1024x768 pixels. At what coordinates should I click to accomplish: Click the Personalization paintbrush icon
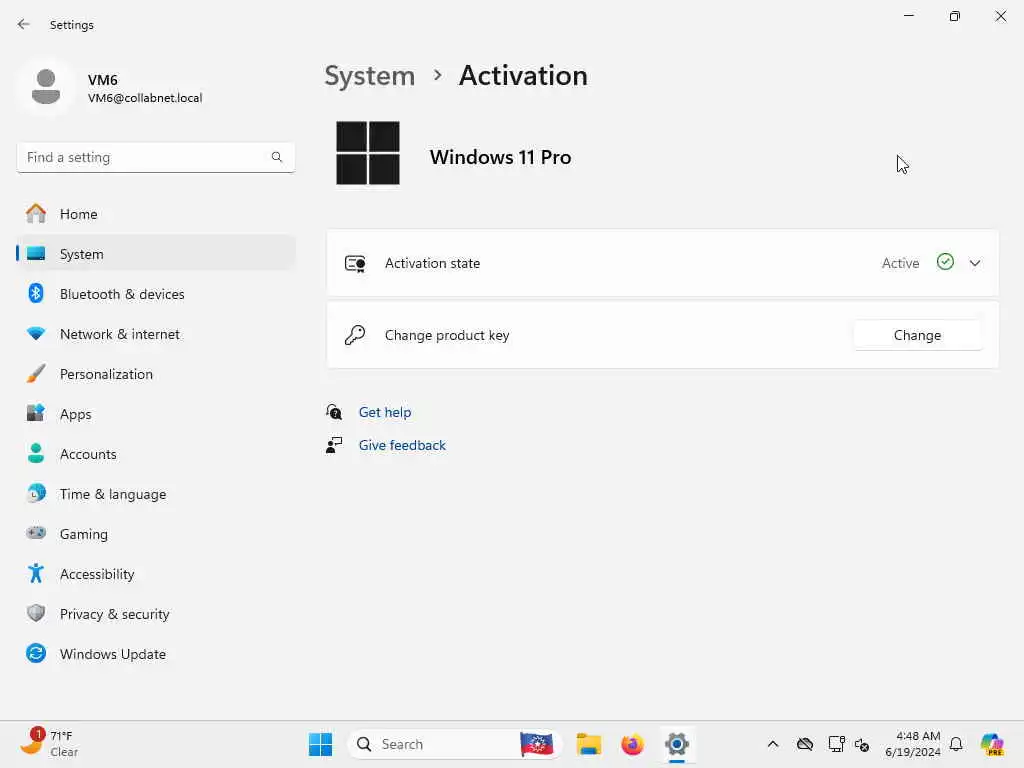(x=36, y=374)
